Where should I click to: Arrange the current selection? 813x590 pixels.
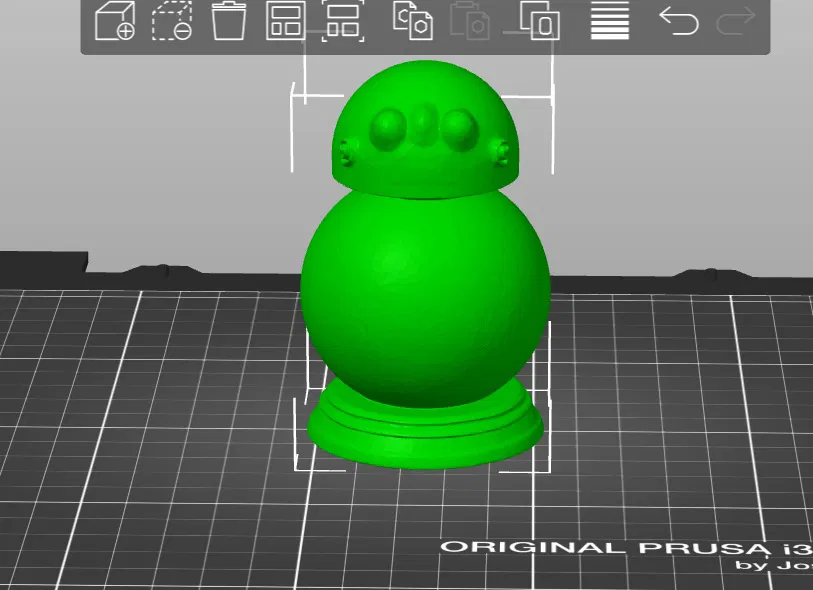341,25
